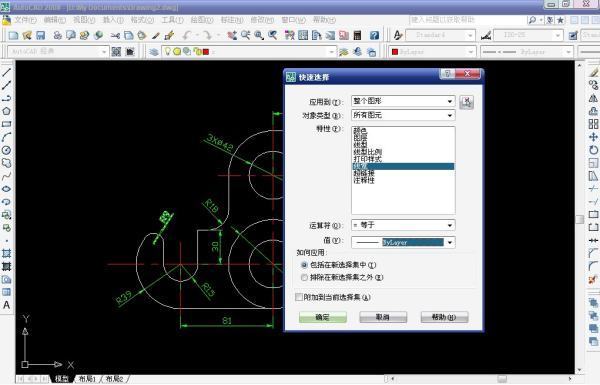Click the red layer color swatch
Viewport: 600px width, 385px height.
click(x=206, y=52)
